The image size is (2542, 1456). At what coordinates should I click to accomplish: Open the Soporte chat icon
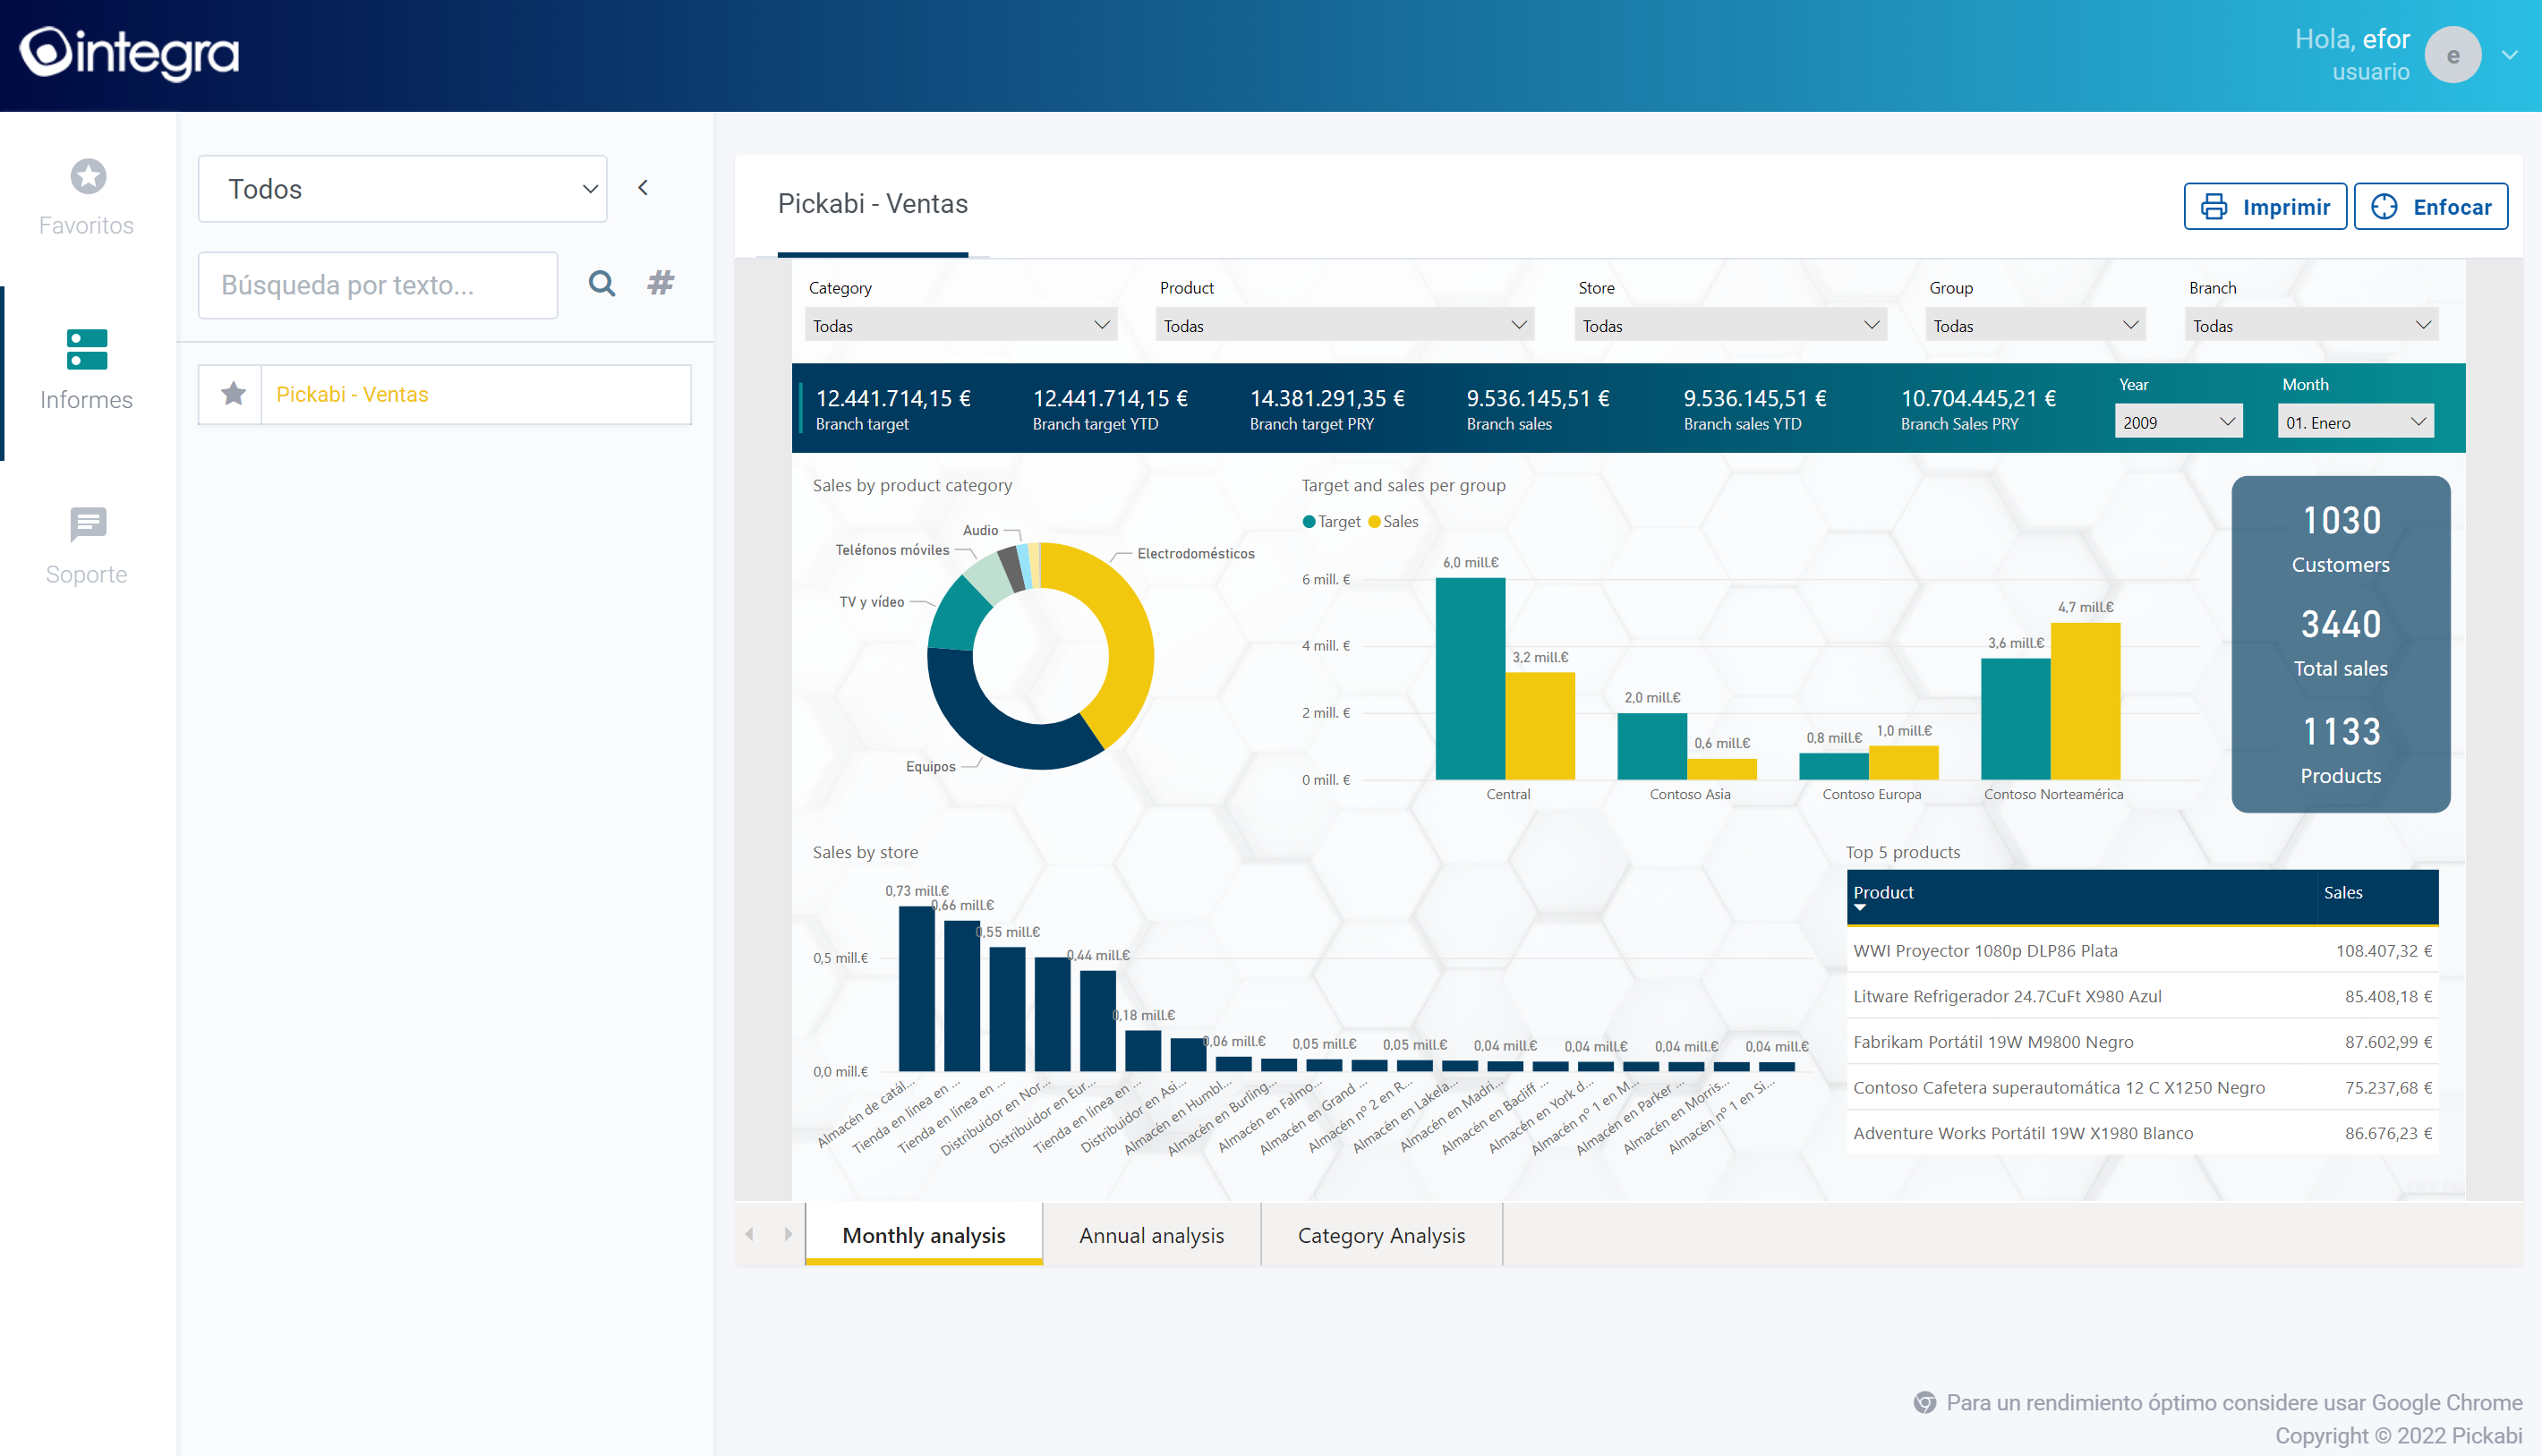pyautogui.click(x=88, y=524)
